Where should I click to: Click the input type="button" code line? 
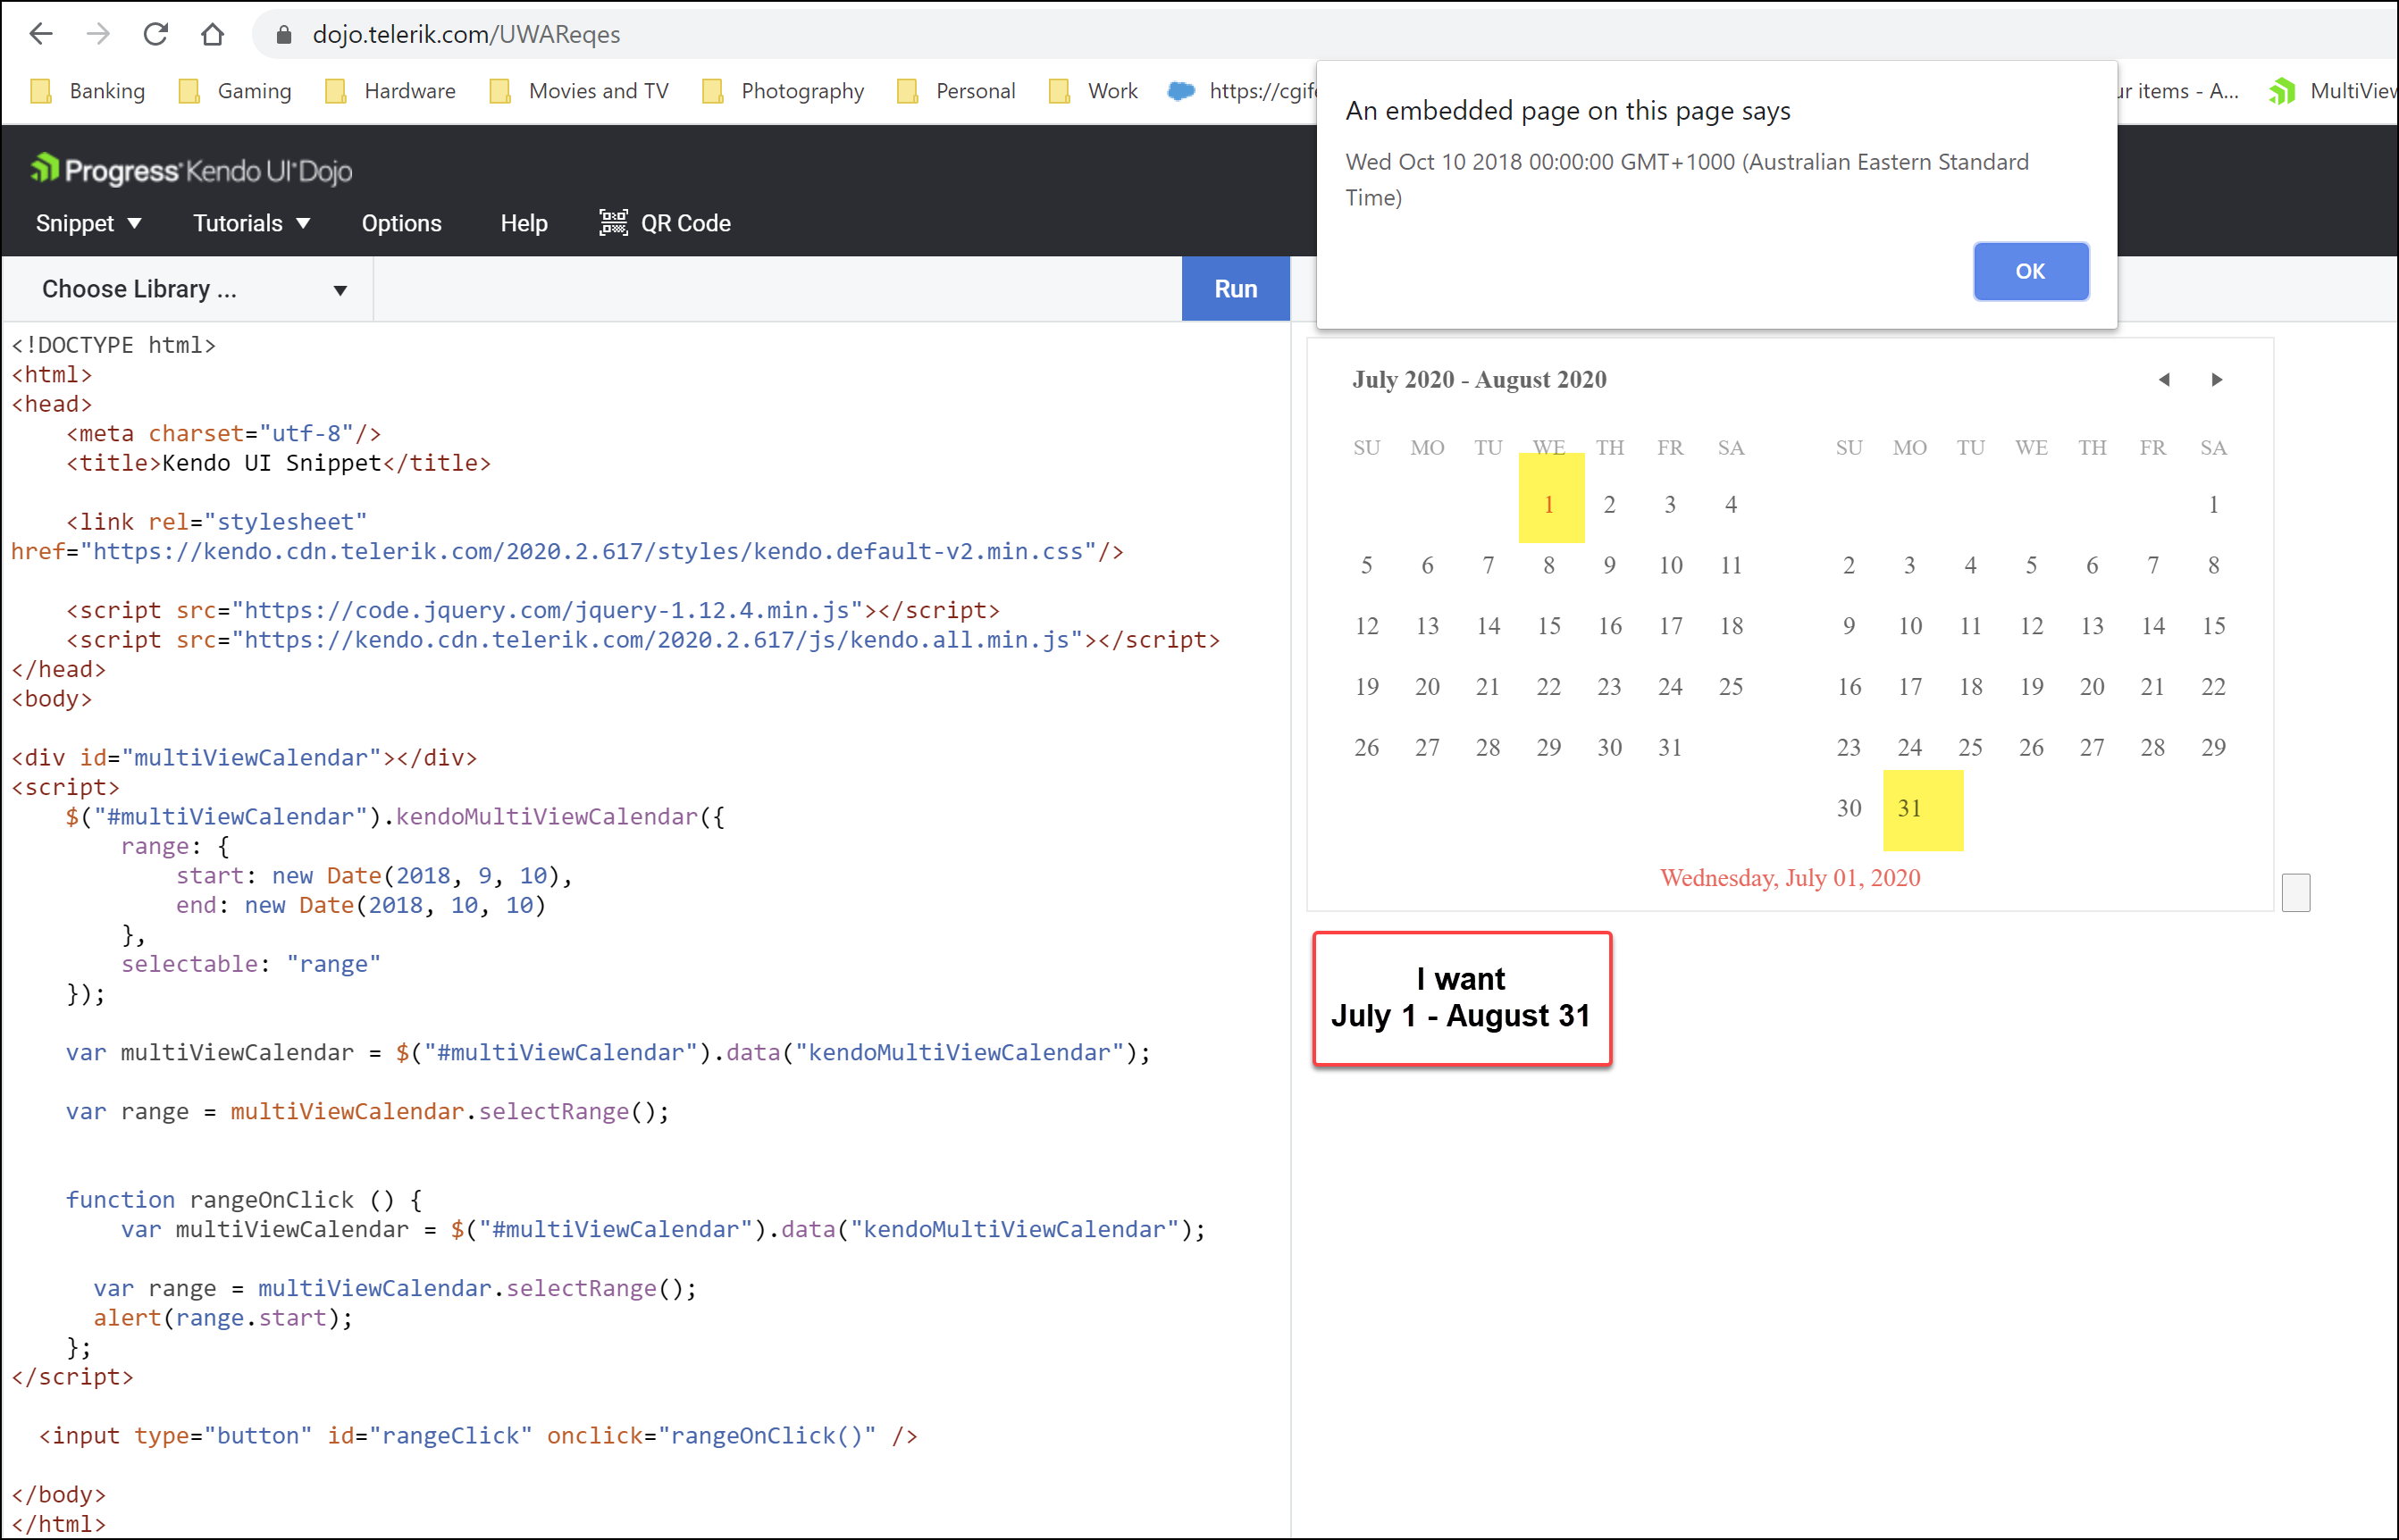478,1436
